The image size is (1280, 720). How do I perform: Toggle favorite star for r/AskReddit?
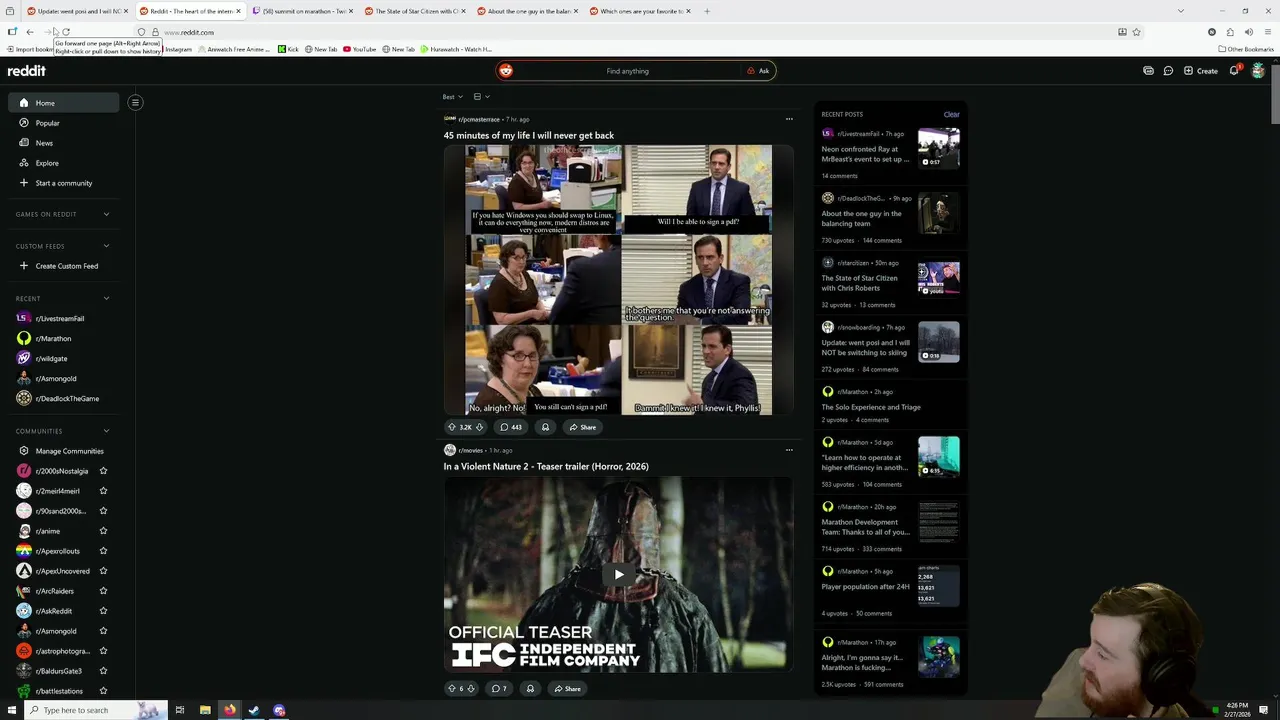coord(103,611)
